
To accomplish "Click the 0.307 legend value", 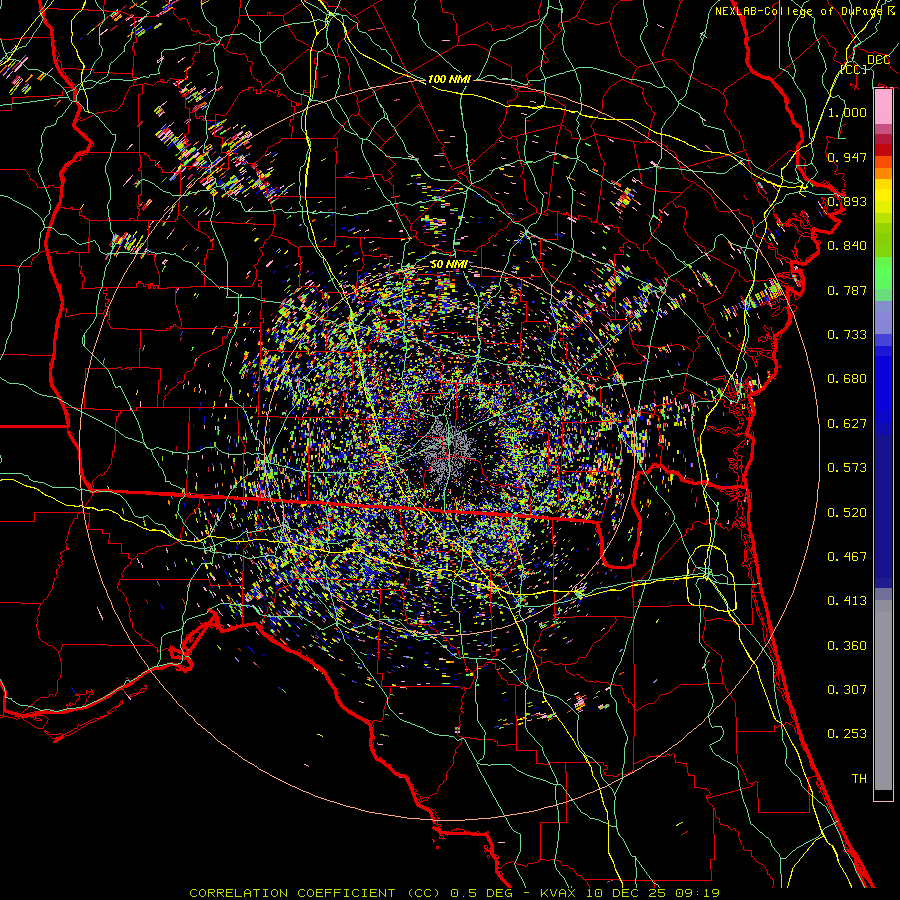I will [x=847, y=690].
